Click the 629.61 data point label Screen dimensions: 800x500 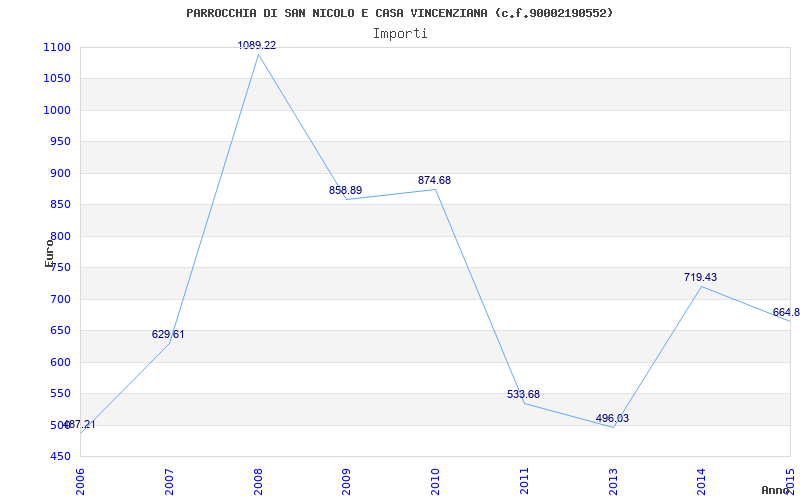click(168, 334)
